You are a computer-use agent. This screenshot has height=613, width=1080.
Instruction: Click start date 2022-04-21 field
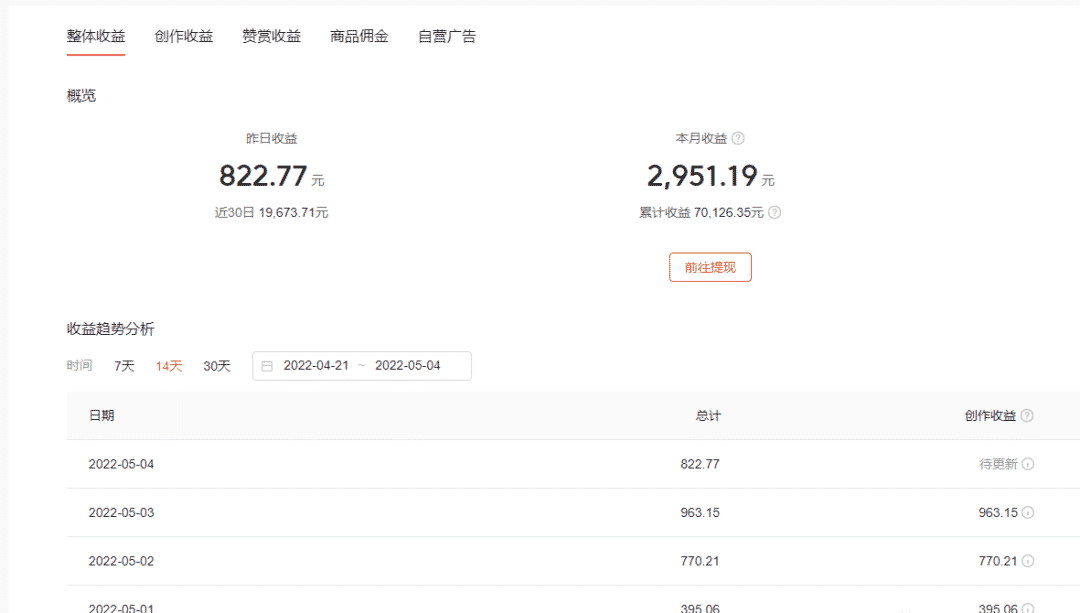pos(316,366)
